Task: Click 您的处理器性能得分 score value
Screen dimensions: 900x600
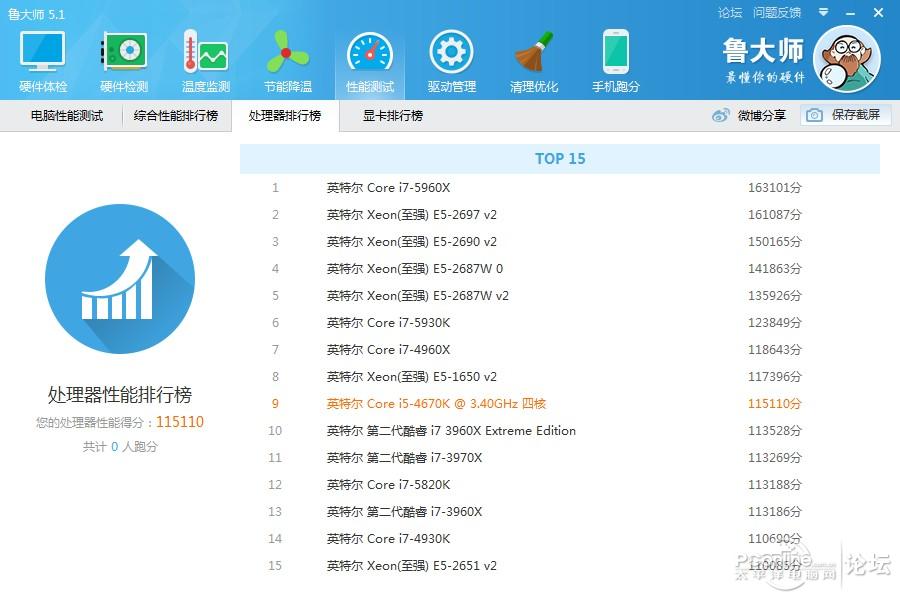Action: (x=180, y=422)
